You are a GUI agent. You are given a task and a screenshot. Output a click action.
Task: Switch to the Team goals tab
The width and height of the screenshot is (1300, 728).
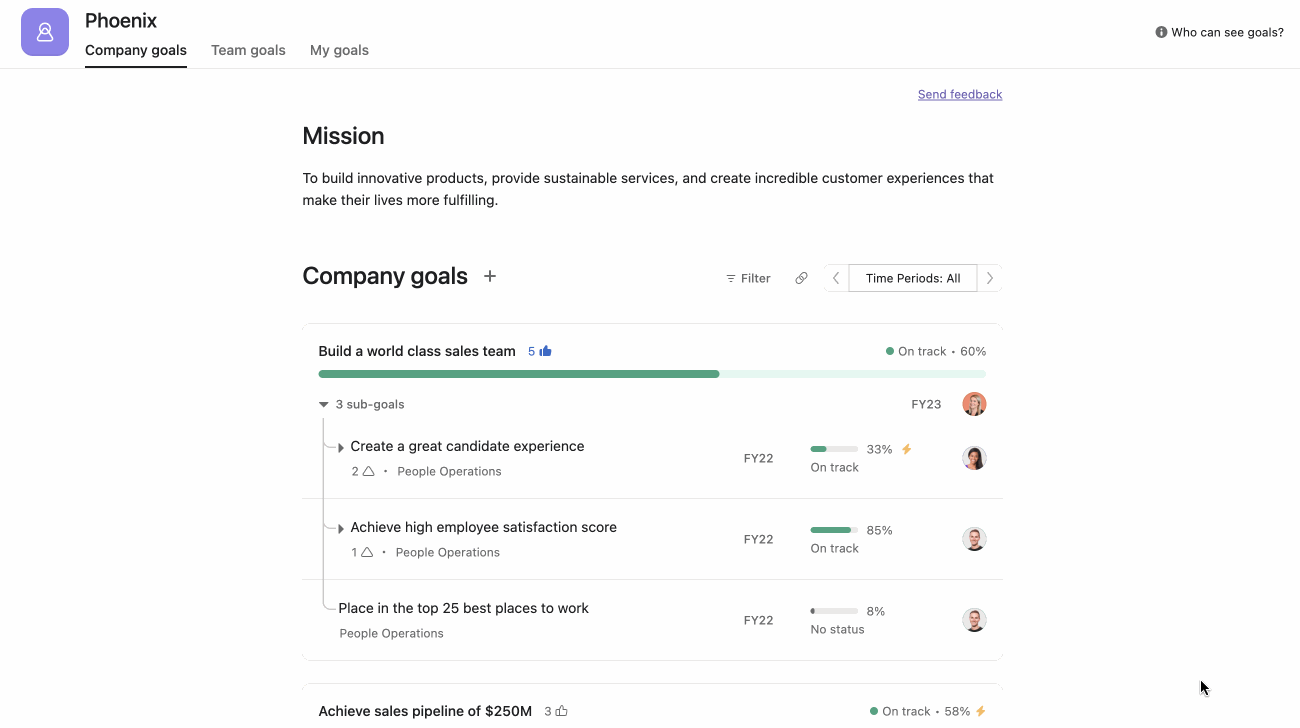click(x=248, y=50)
